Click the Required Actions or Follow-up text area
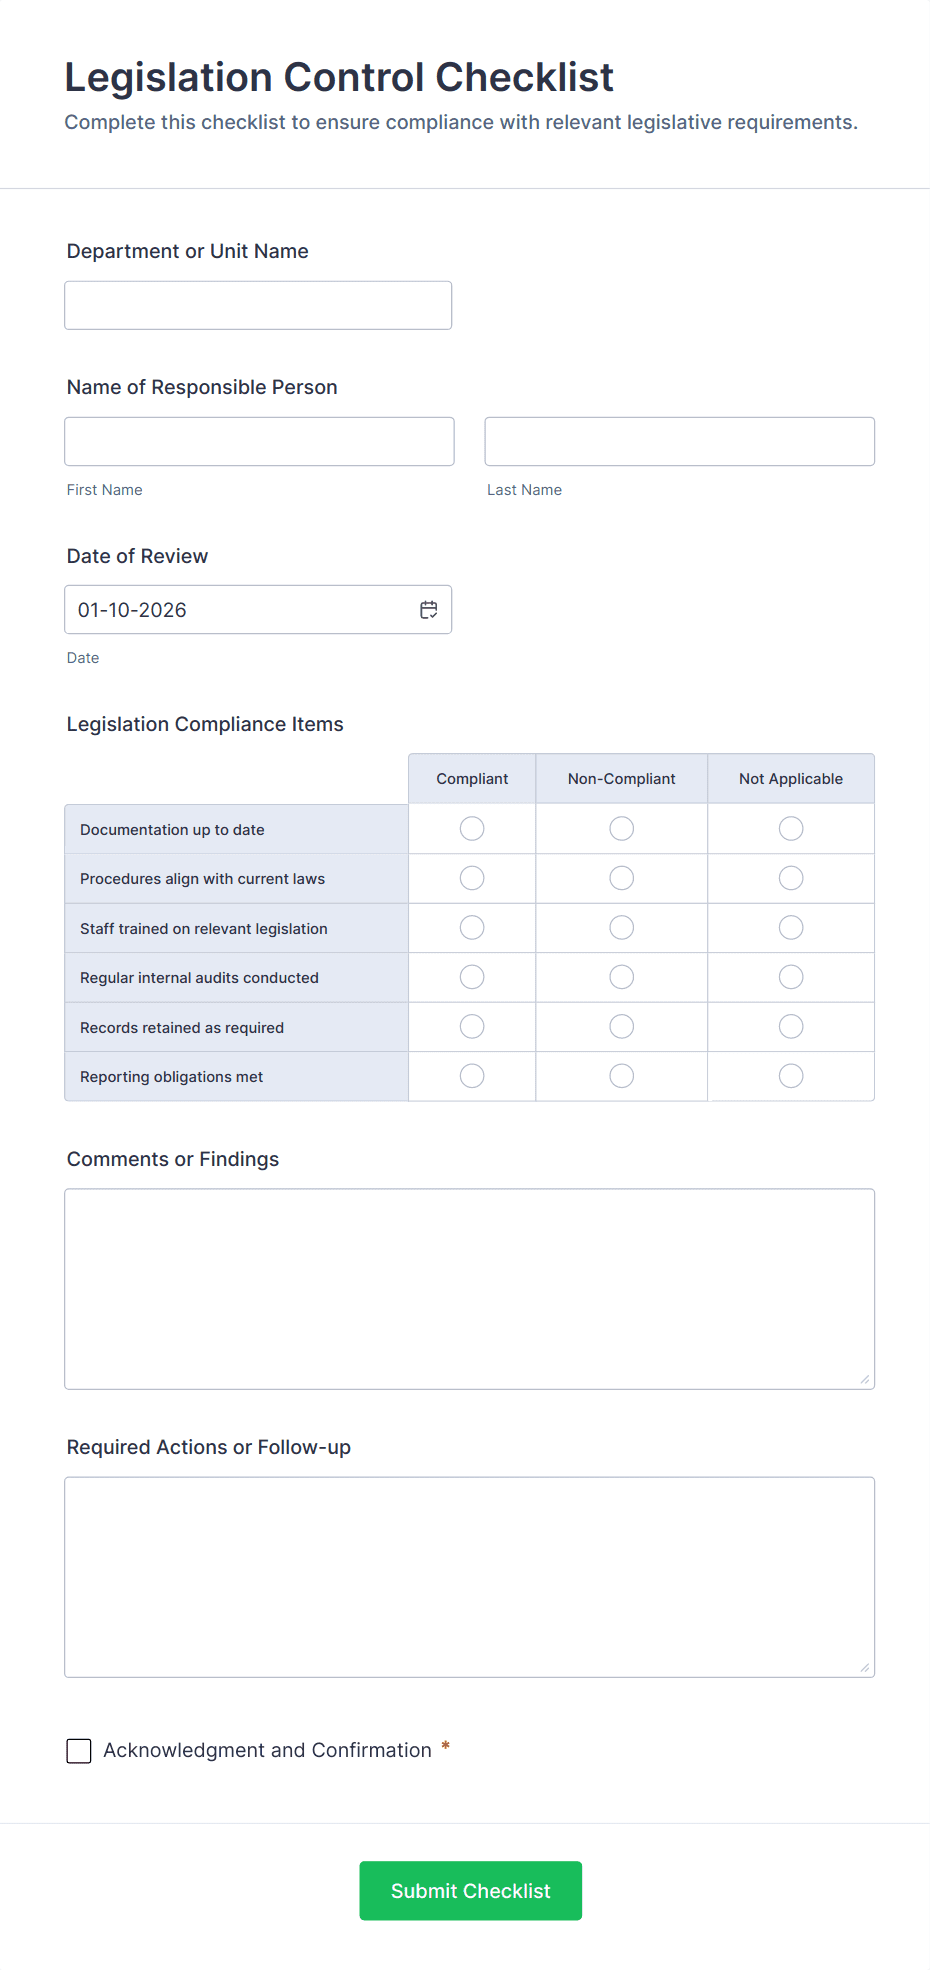This screenshot has height=1970, width=930. click(469, 1576)
